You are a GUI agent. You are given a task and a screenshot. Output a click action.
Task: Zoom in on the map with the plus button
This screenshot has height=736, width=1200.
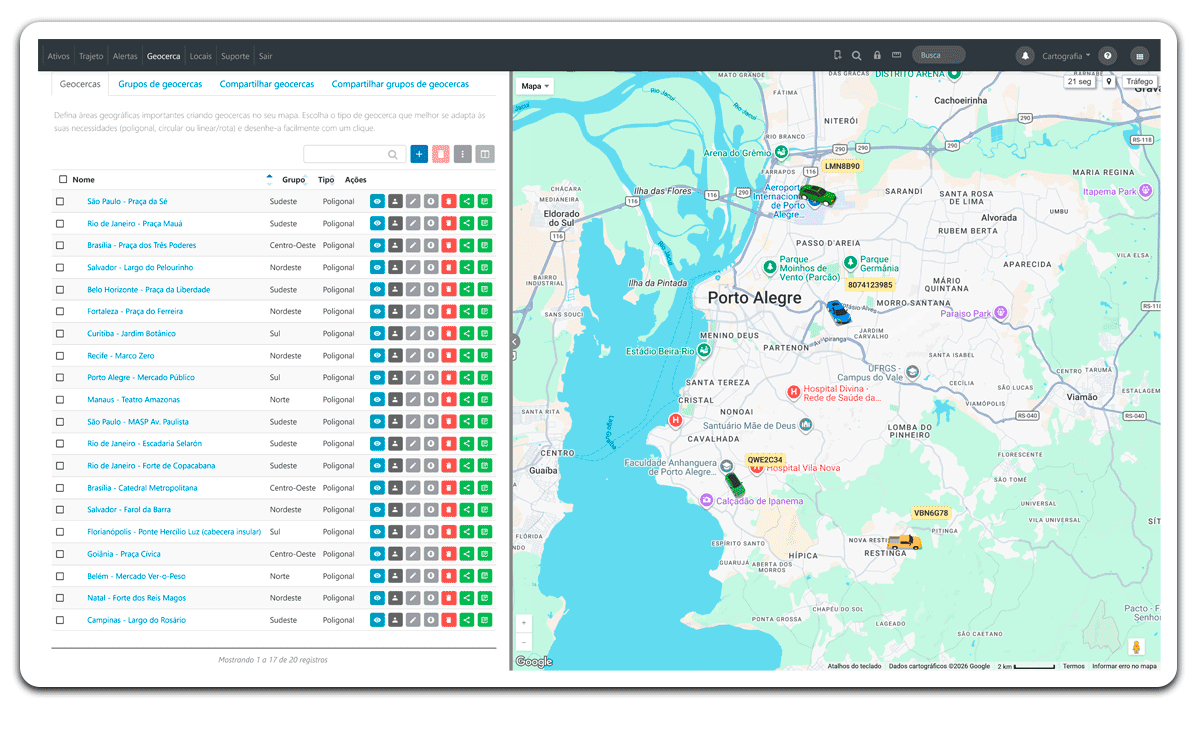click(x=524, y=623)
